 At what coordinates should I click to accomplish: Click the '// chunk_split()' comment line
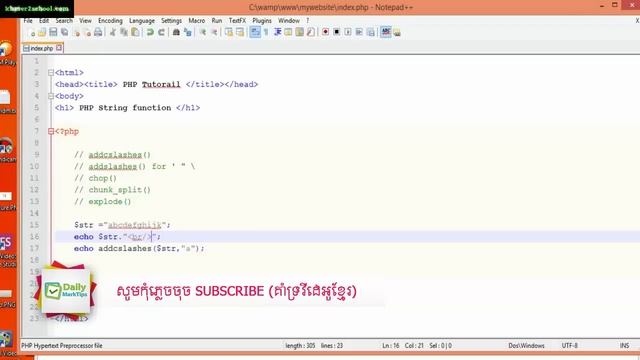(113, 190)
